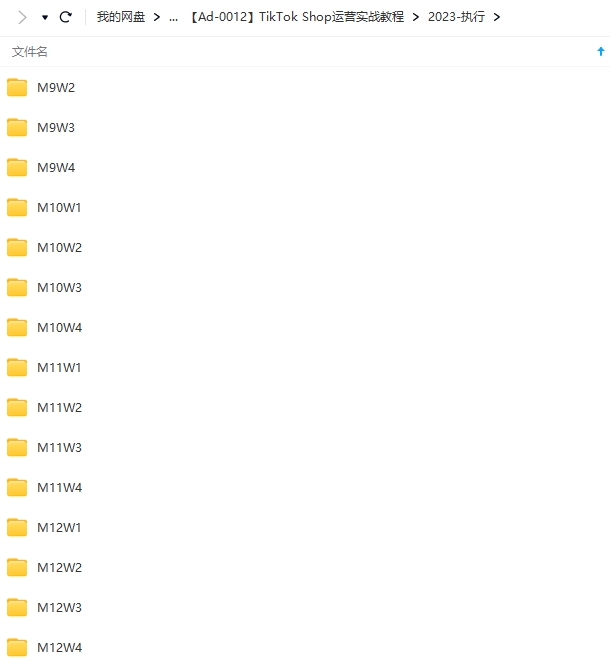Refresh the current folder listing
Viewport: 610px width, 667px height.
[66, 17]
